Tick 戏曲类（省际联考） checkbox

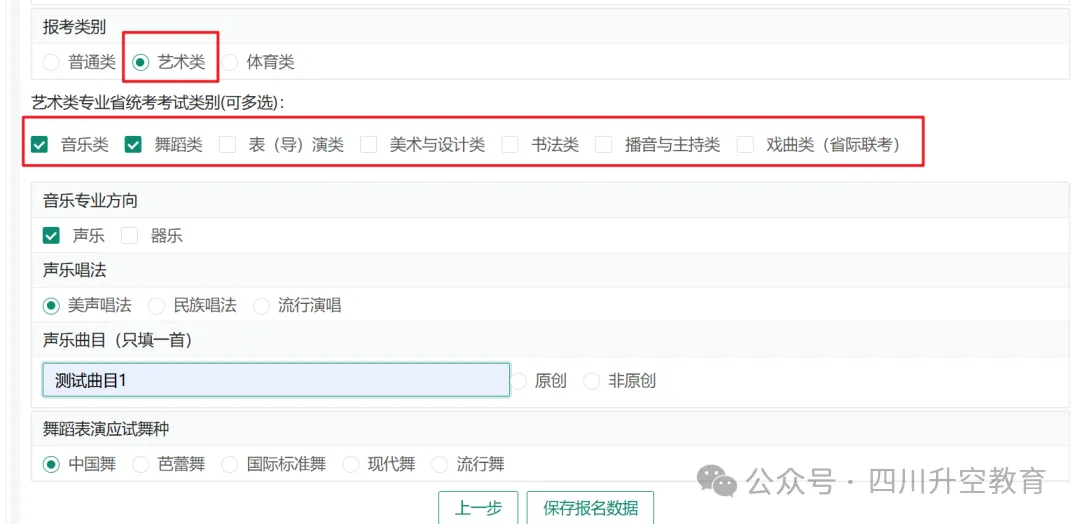point(745,145)
